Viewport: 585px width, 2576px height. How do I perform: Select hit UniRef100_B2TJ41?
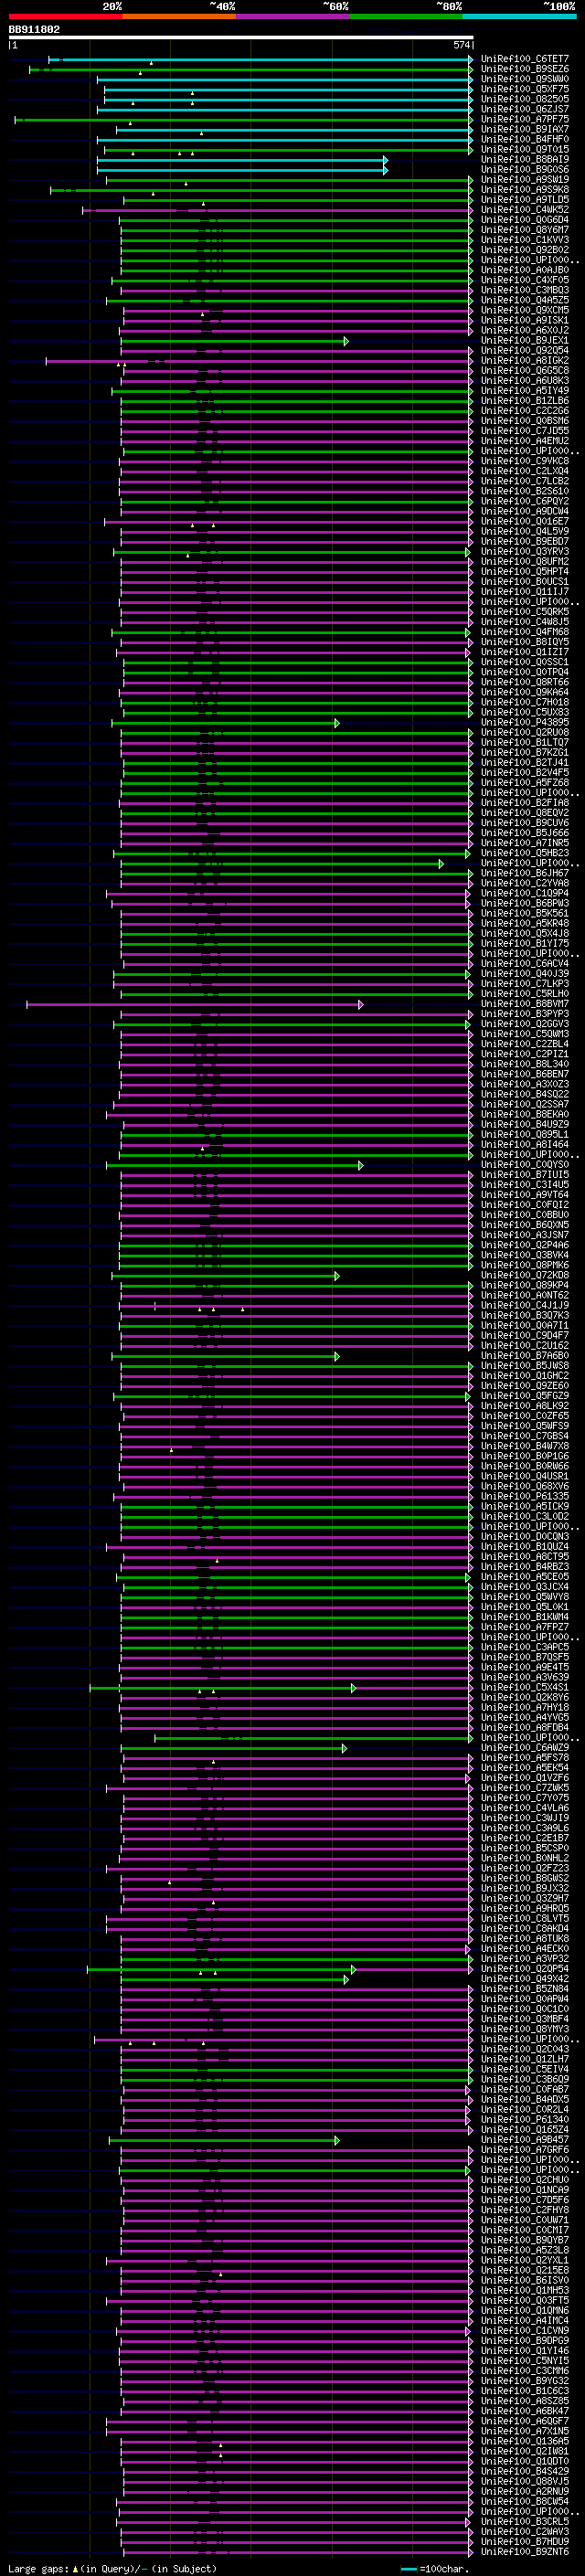525,762
